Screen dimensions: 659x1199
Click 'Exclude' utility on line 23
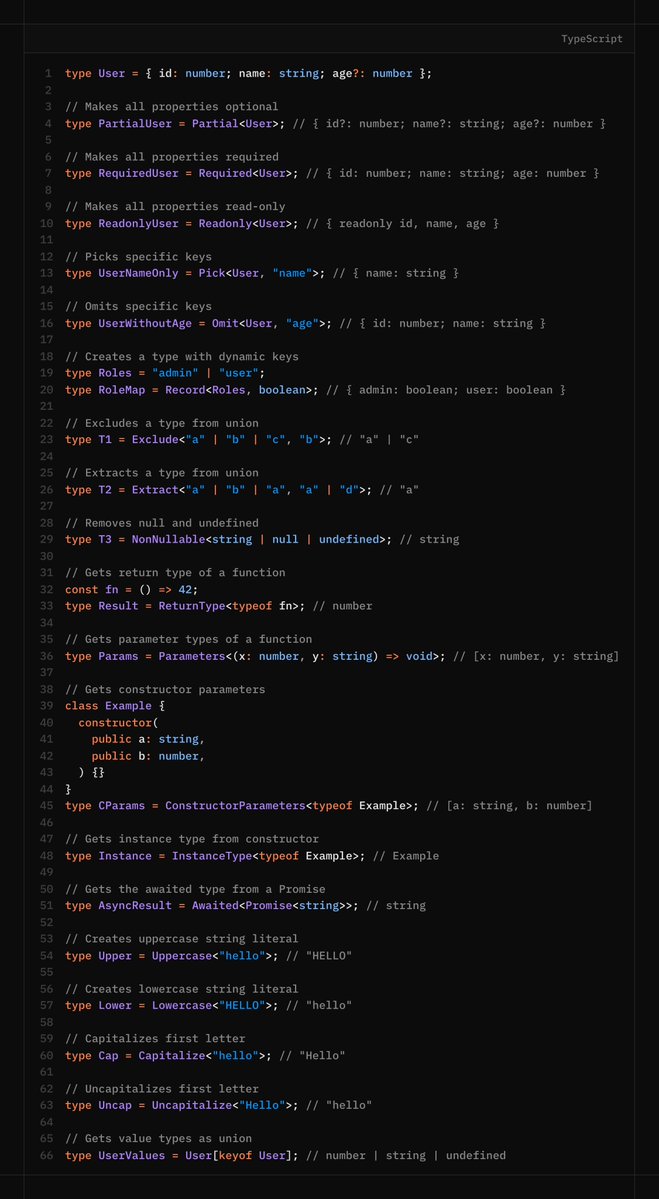155,440
